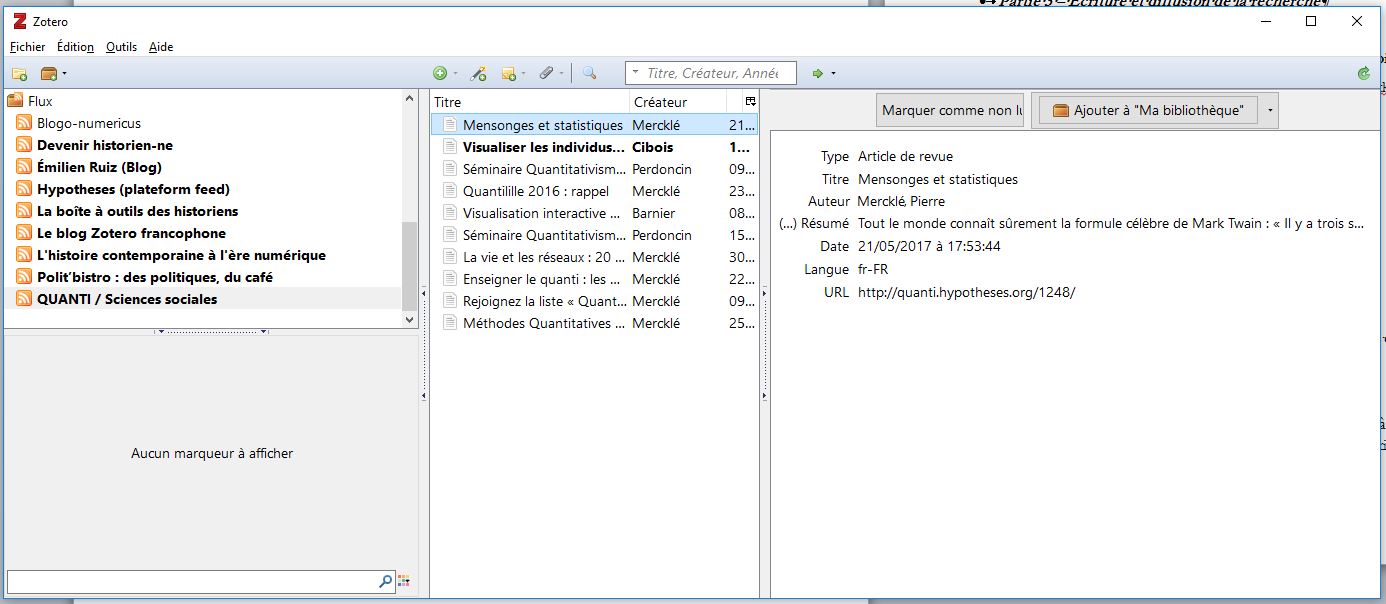Viewport: 1386px width, 604px height.
Task: Select Rejoignez la liste « Quant item
Action: (594, 301)
